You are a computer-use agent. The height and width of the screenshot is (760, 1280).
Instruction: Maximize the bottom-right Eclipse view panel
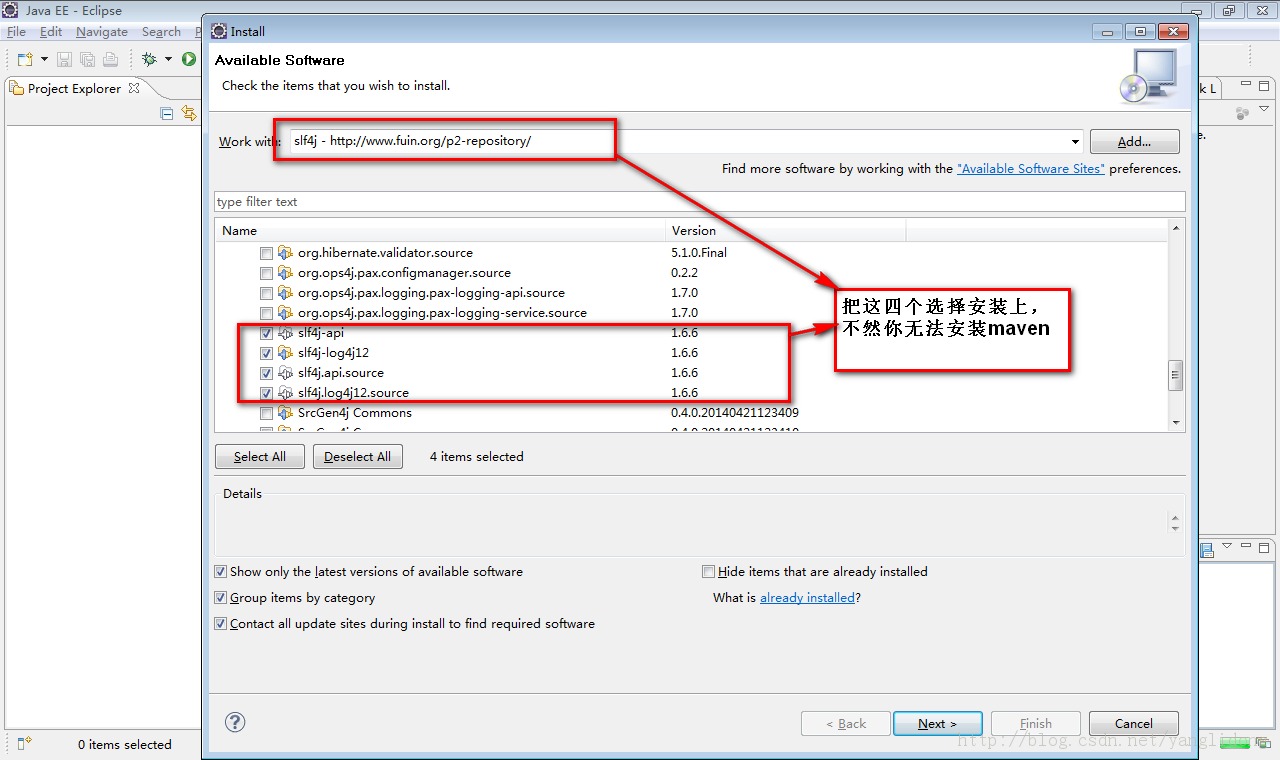tap(1264, 547)
